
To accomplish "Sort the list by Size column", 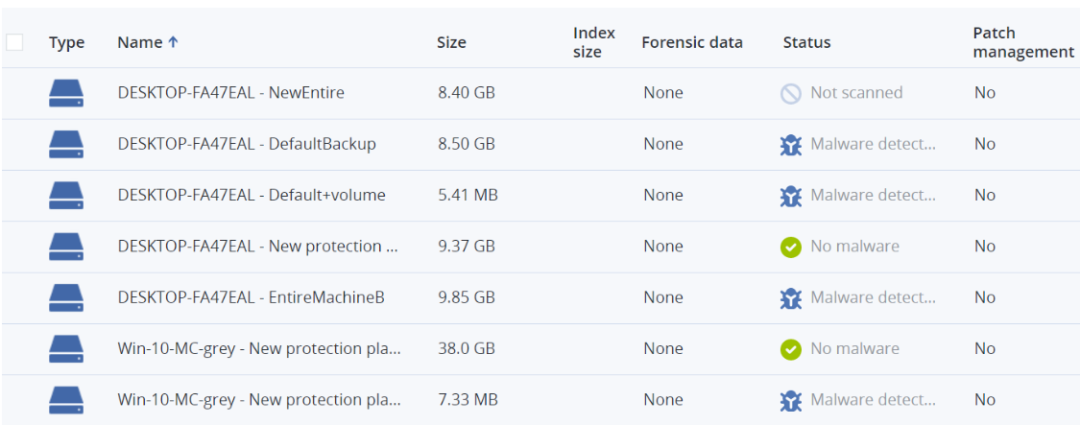I will (451, 42).
